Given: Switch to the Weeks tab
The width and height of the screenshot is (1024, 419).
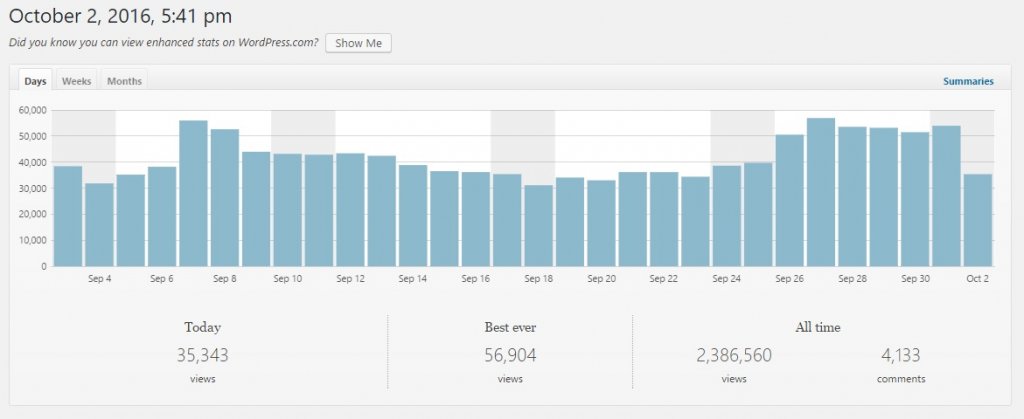Looking at the screenshot, I should (76, 81).
